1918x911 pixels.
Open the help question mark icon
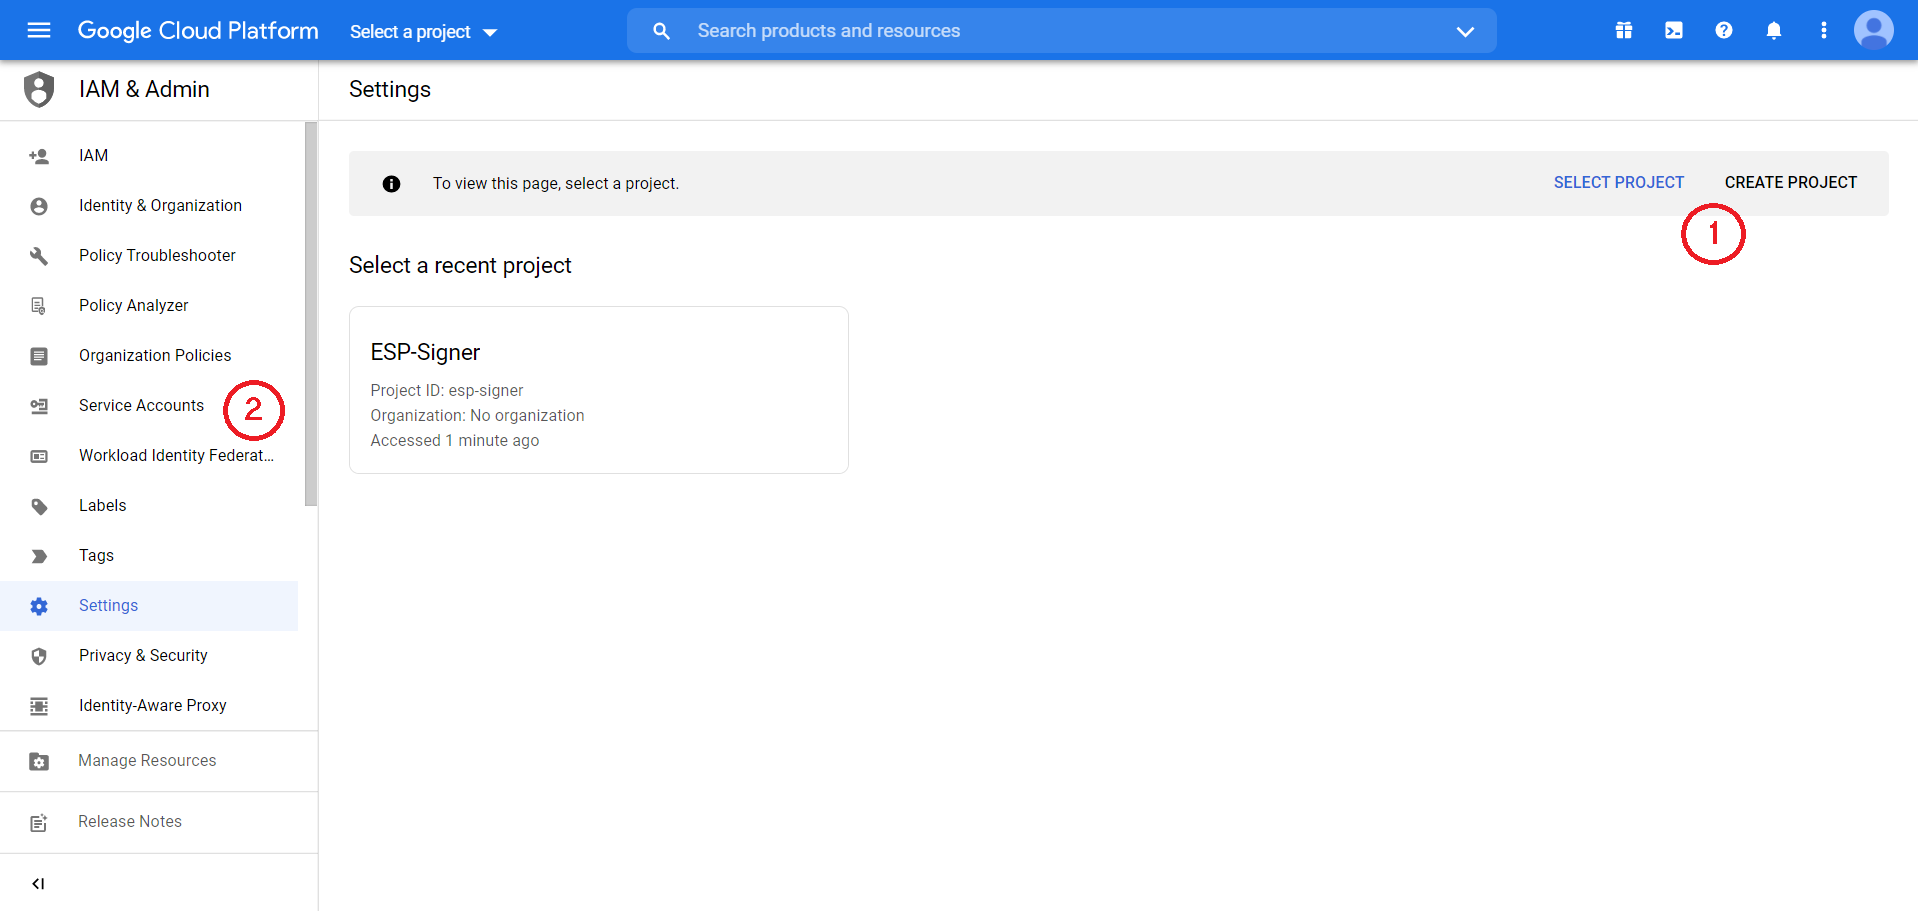click(x=1724, y=30)
